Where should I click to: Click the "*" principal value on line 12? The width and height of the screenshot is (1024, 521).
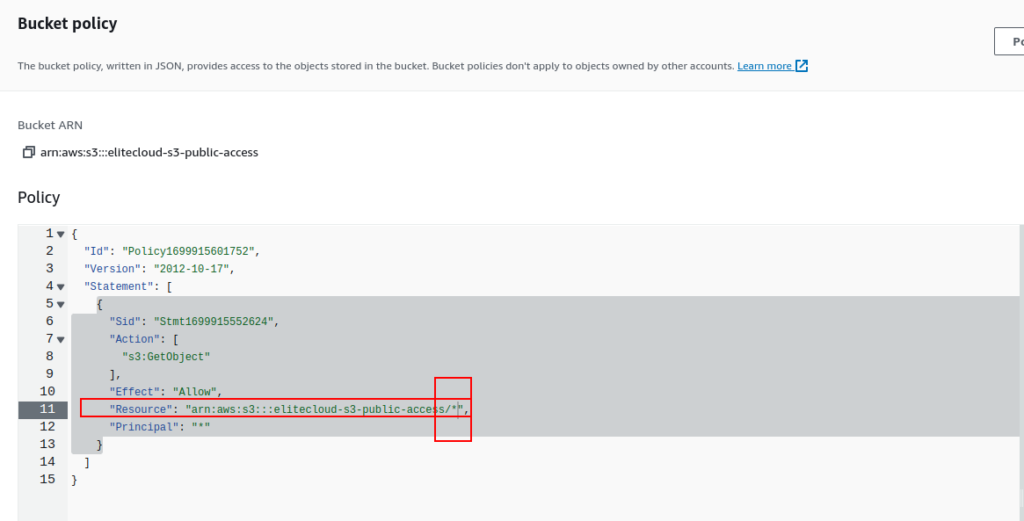(201, 427)
